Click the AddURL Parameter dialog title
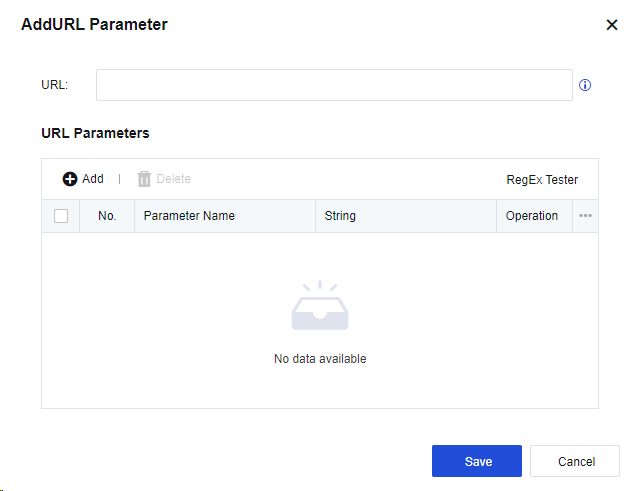 pyautogui.click(x=94, y=25)
